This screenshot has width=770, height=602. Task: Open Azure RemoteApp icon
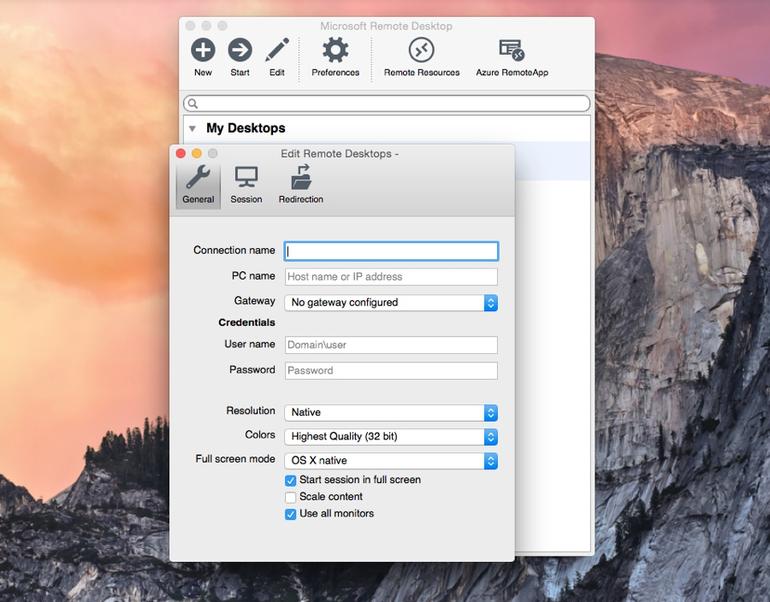point(512,50)
